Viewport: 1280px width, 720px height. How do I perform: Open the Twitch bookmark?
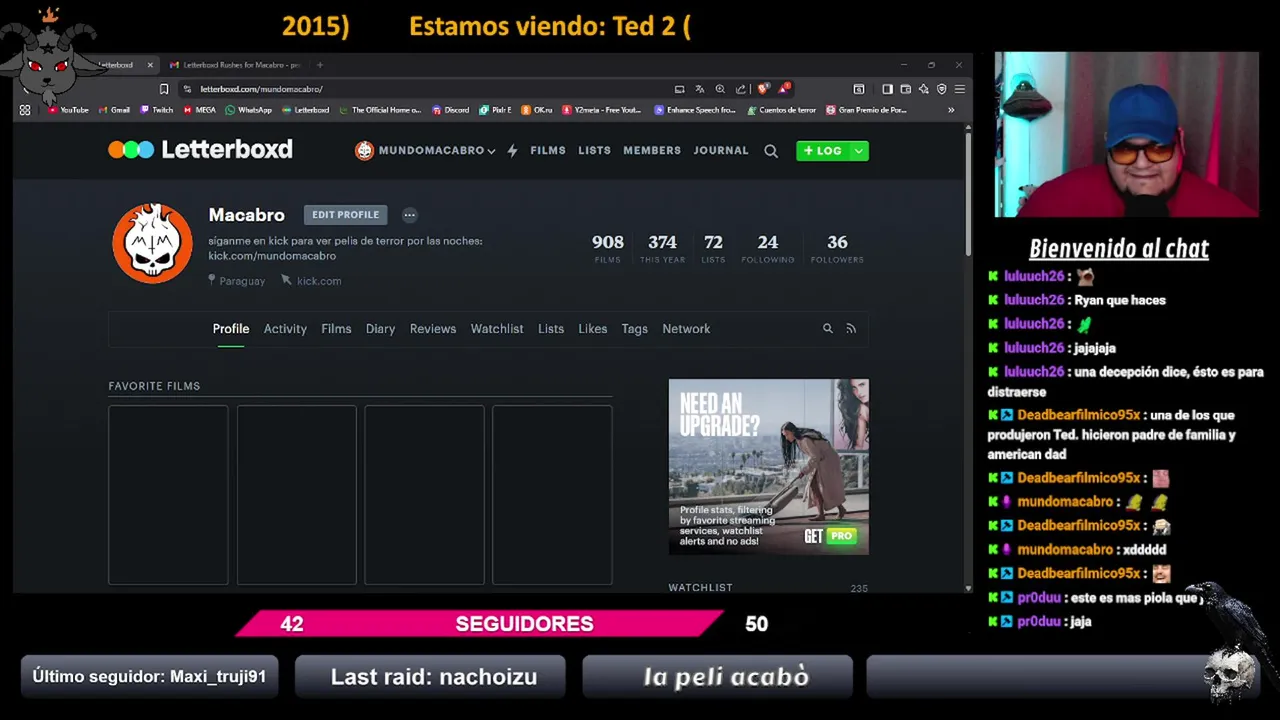pos(157,110)
